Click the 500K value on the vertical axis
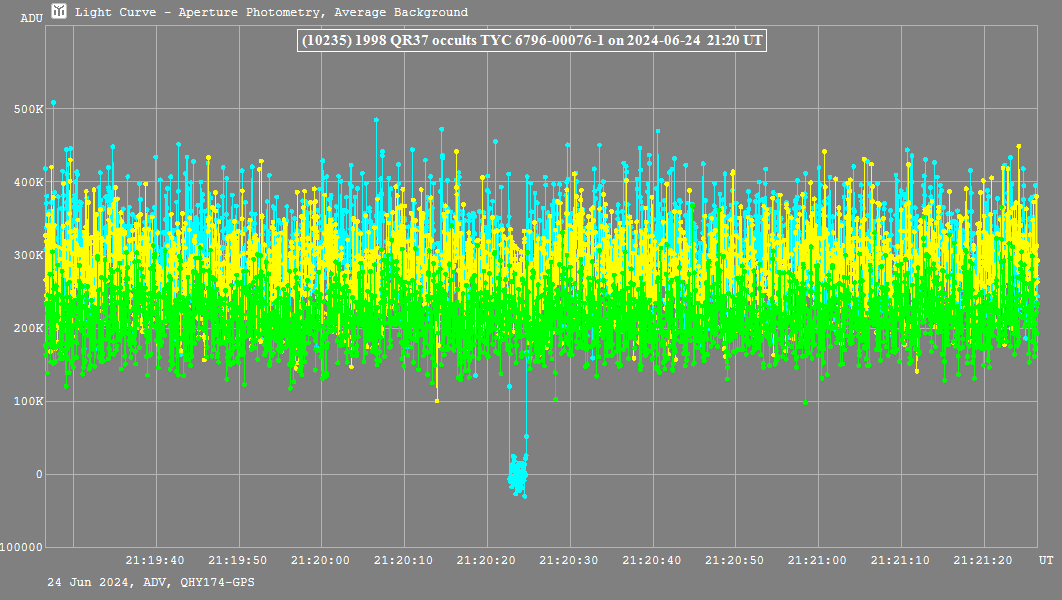This screenshot has height=600, width=1062. 27,109
